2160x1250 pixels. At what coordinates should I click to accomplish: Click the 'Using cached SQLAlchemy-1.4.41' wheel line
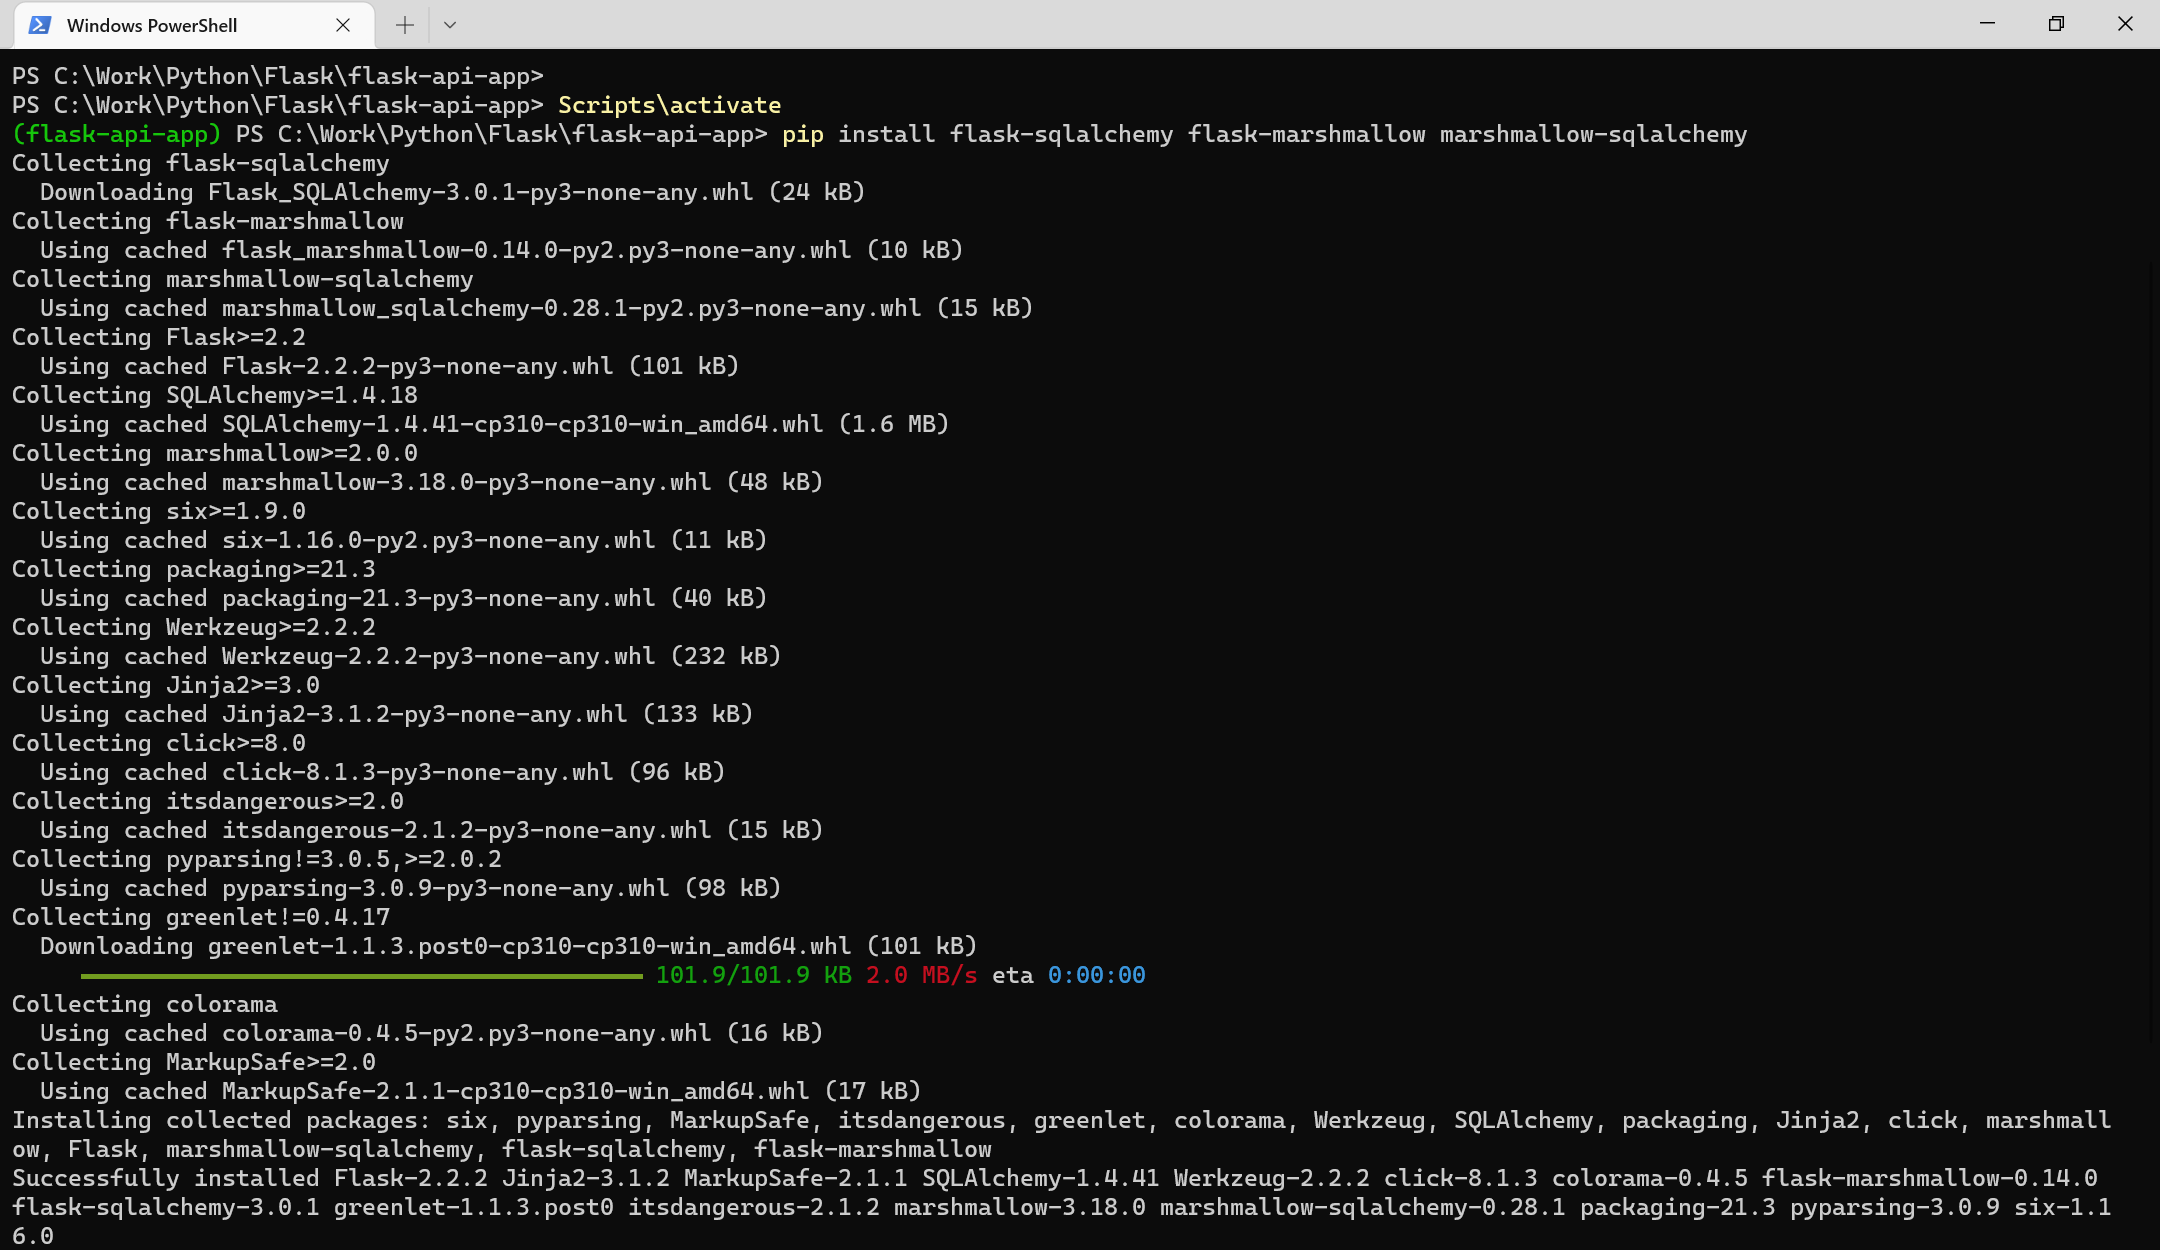click(494, 424)
